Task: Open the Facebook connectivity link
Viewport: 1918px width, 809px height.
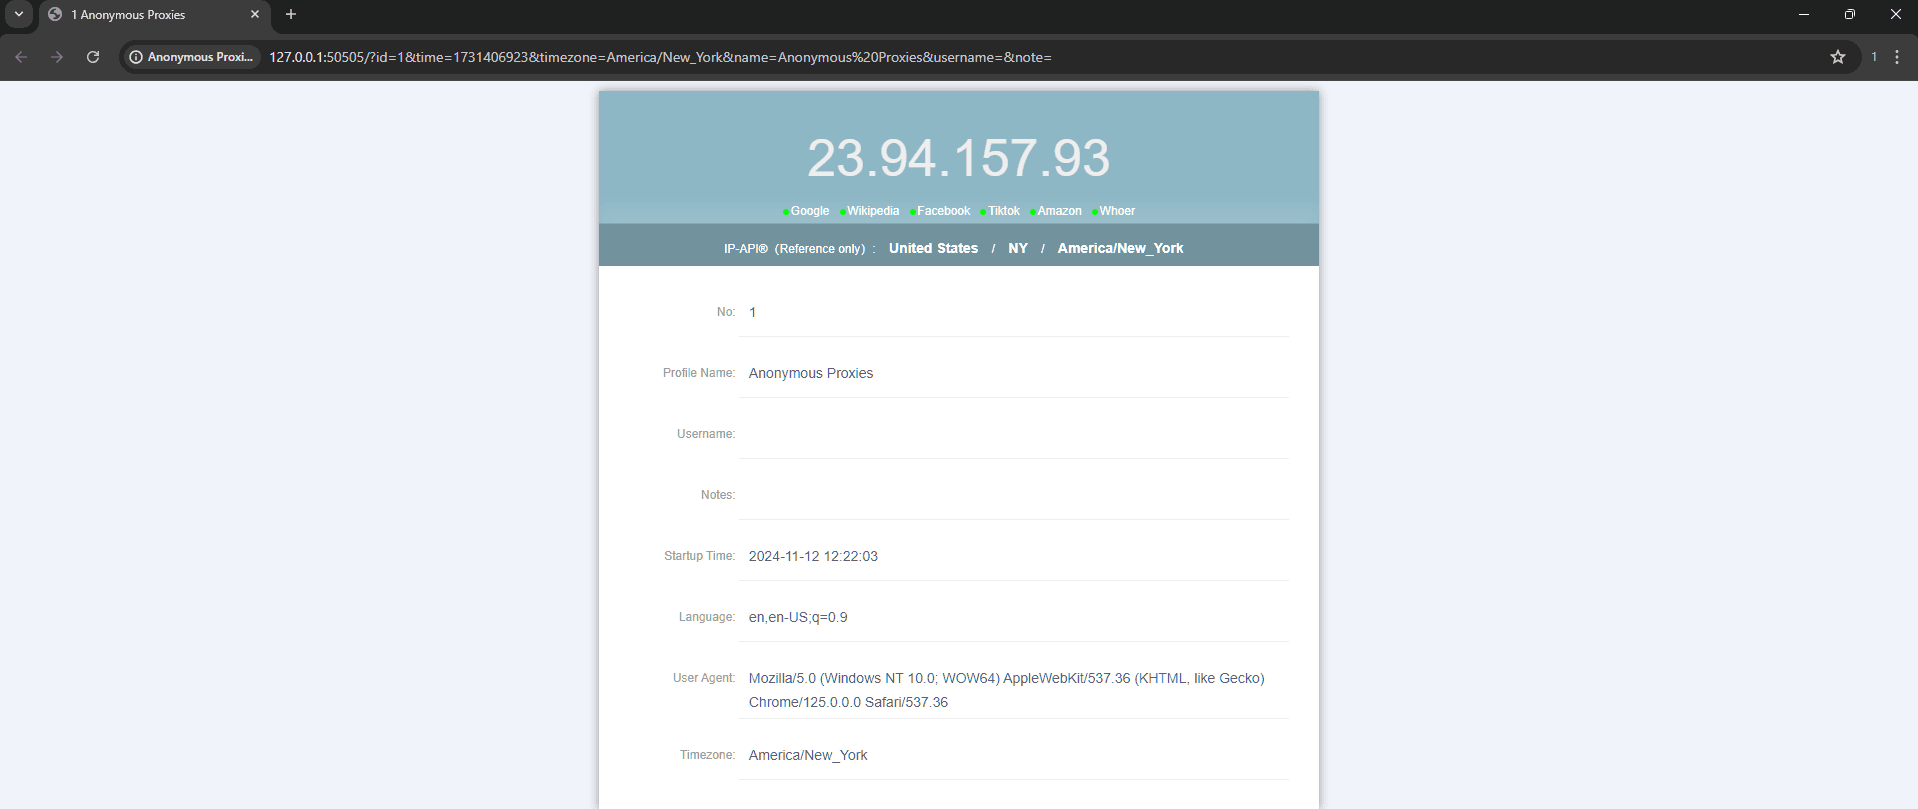Action: [944, 211]
